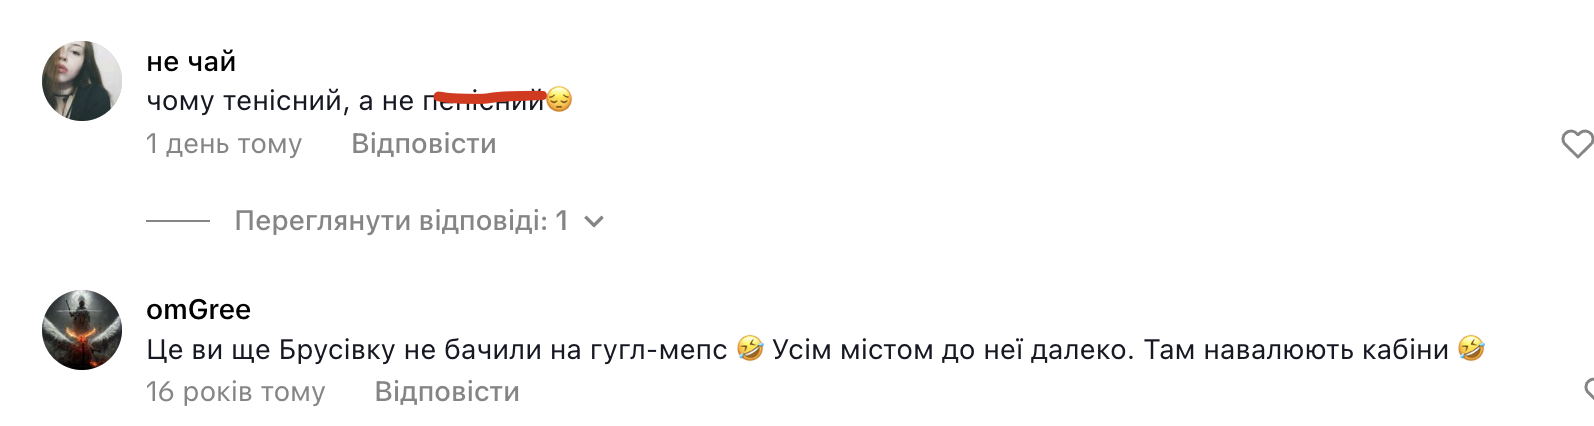Open omGree's avatar image
This screenshot has height=426, width=1594.
[x=82, y=330]
